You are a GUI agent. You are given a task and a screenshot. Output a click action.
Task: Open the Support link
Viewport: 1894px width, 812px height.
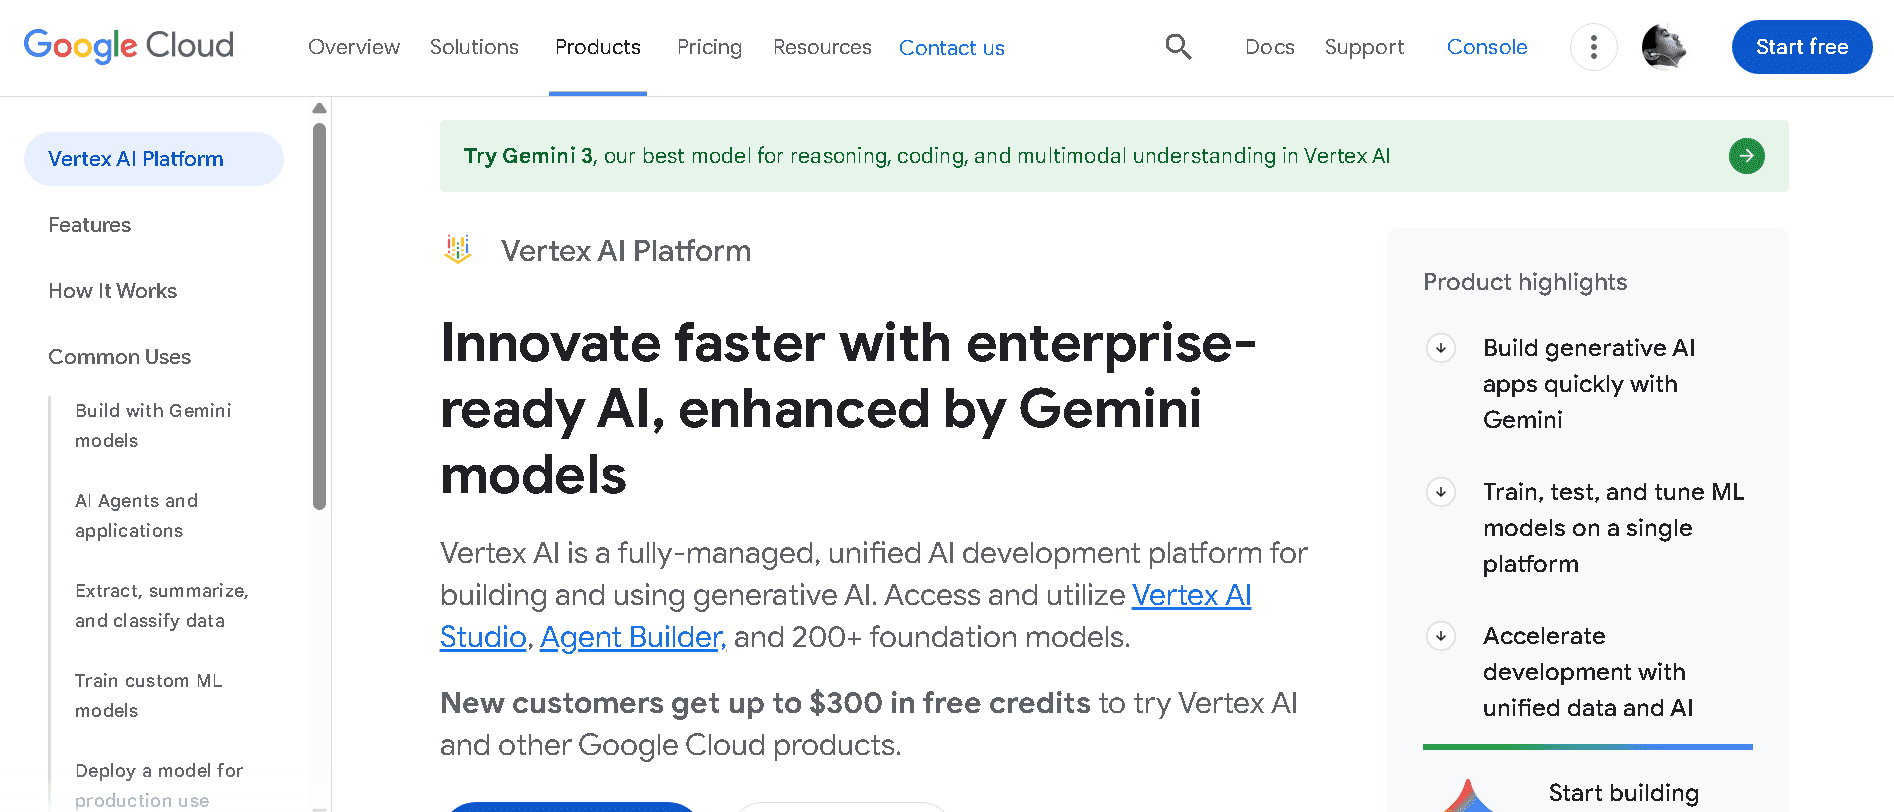(1364, 47)
